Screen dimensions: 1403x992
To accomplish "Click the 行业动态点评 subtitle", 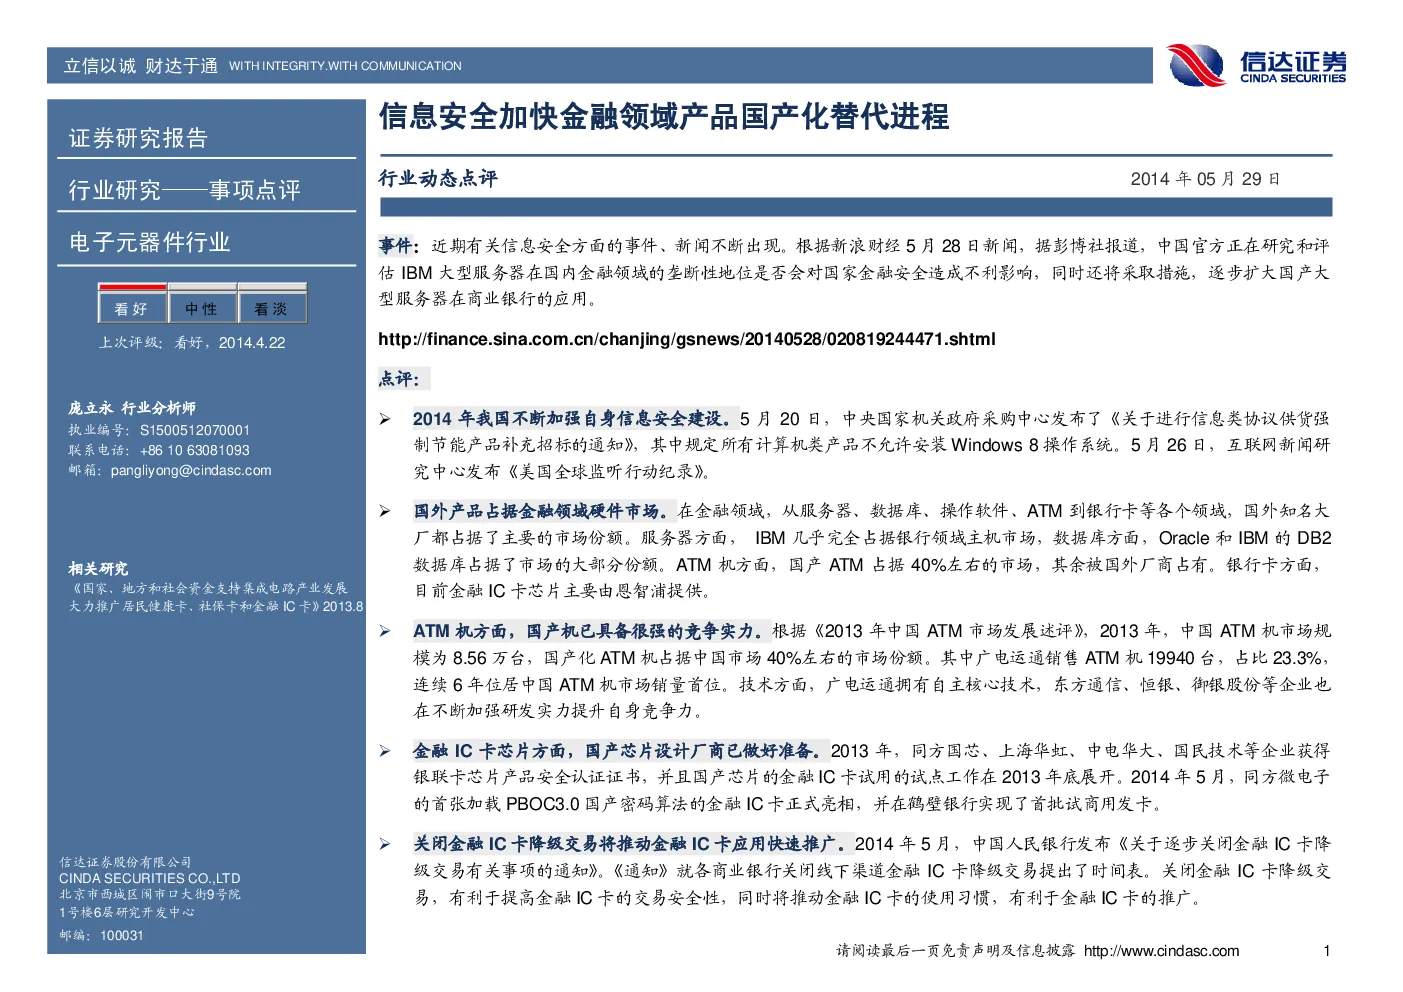I will 437,179.
